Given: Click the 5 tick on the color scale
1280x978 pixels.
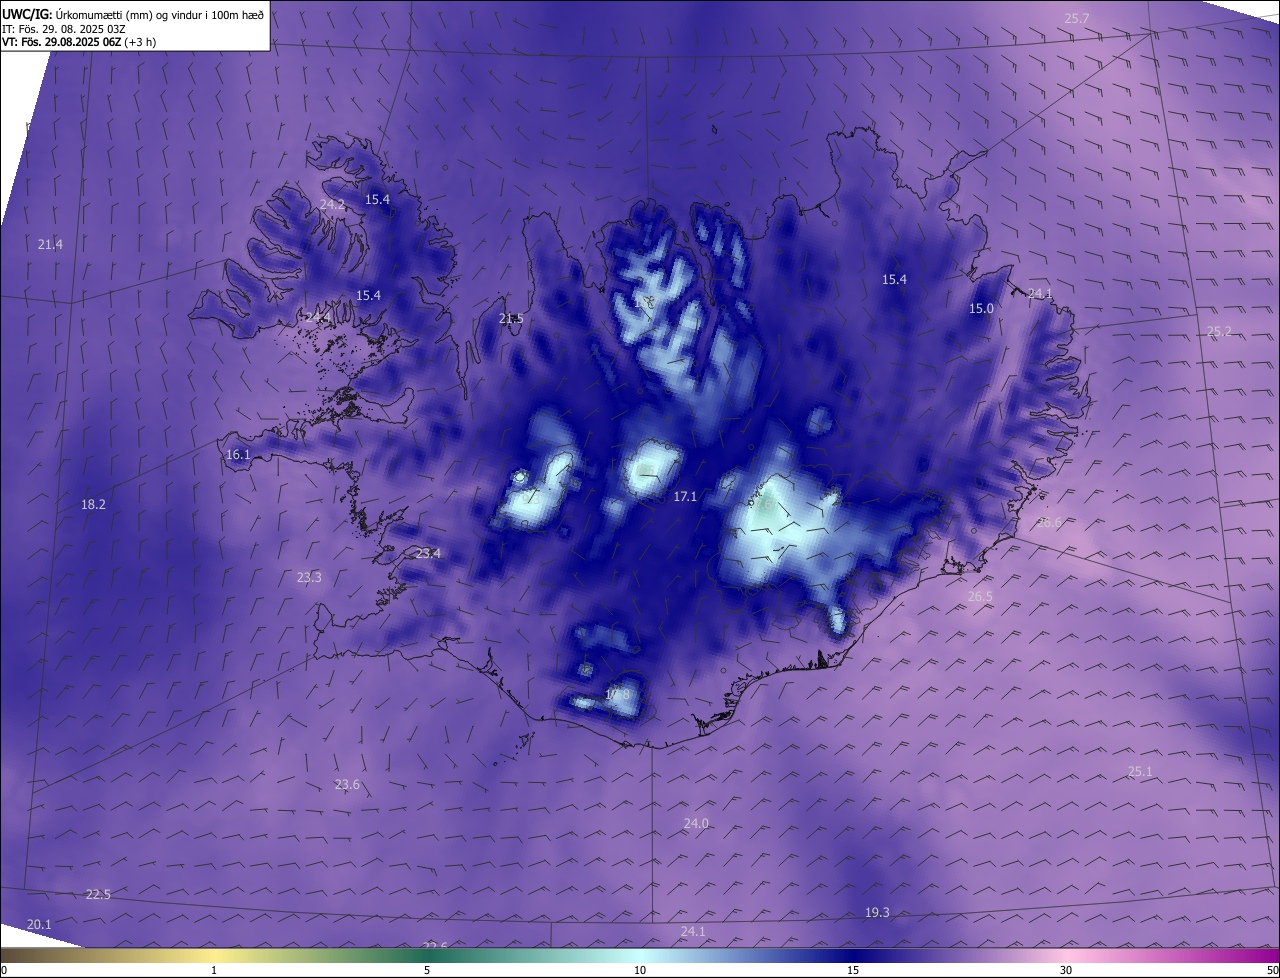Looking at the screenshot, I should point(427,971).
